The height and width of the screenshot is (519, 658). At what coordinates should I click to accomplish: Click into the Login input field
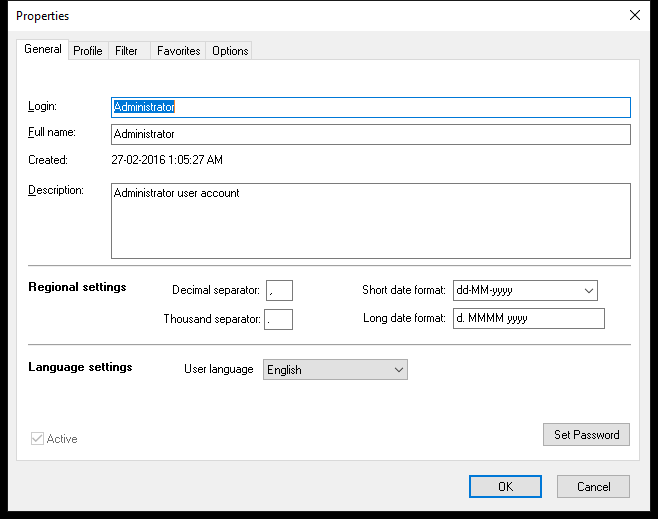tap(371, 107)
